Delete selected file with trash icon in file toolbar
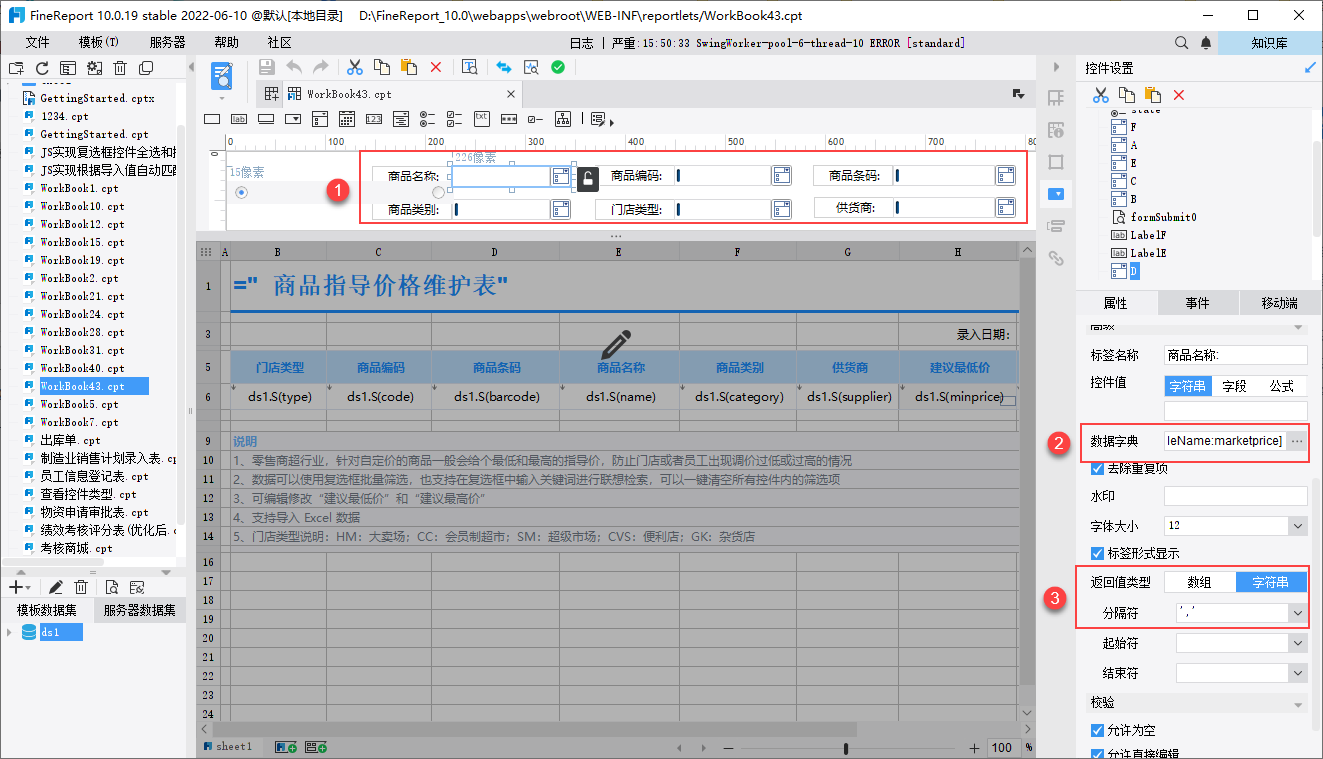 (x=120, y=68)
